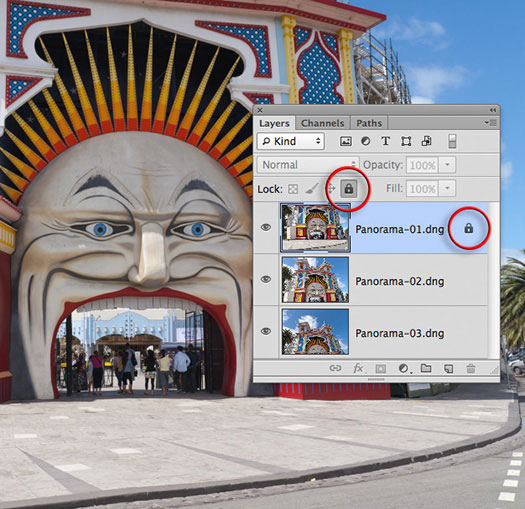Screen dimensions: 525x509
Task: Click lock badge on Panorama-01.dng layer
Action: [x=468, y=228]
